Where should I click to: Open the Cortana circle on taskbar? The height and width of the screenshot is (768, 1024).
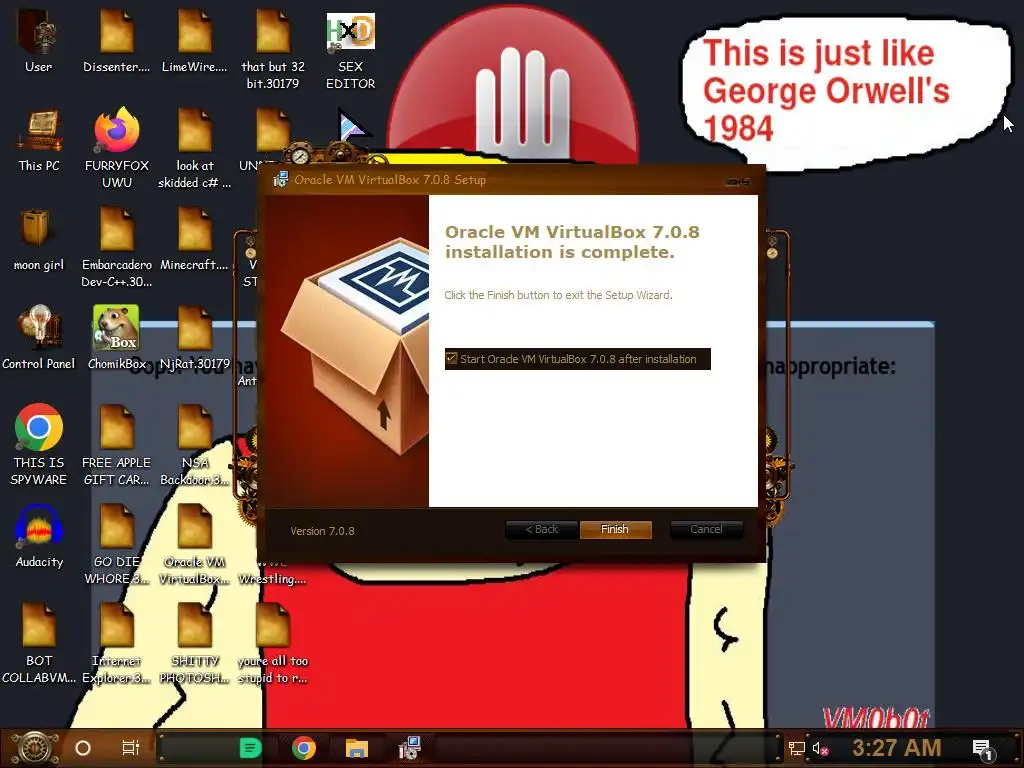[83, 748]
